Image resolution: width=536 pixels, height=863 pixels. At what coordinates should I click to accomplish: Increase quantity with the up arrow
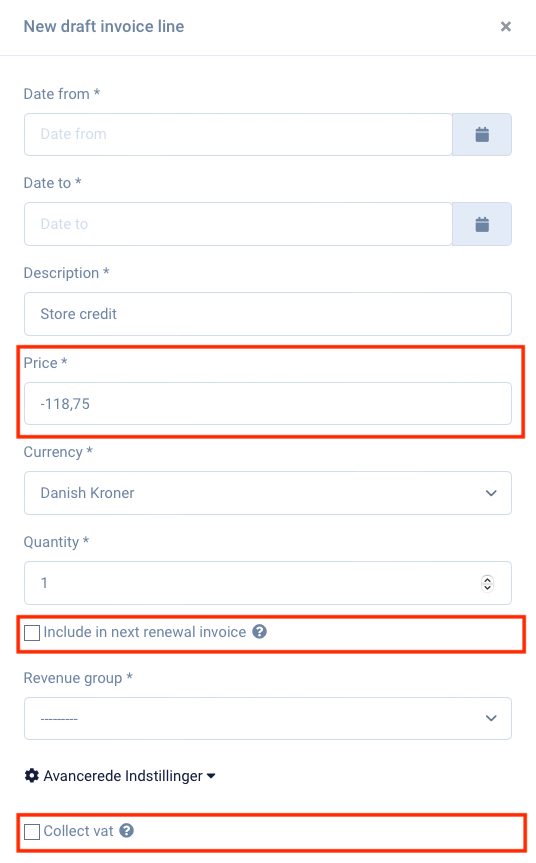point(487,579)
